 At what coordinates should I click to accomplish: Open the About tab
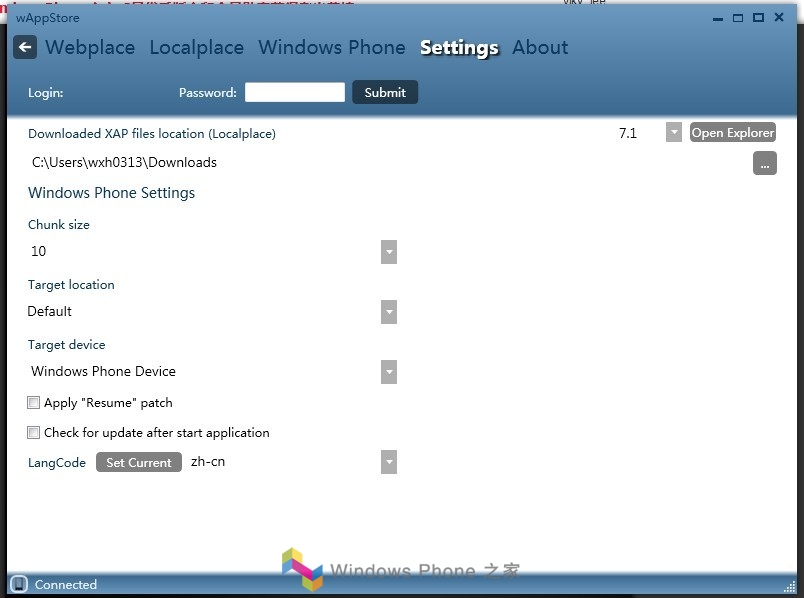click(x=540, y=48)
